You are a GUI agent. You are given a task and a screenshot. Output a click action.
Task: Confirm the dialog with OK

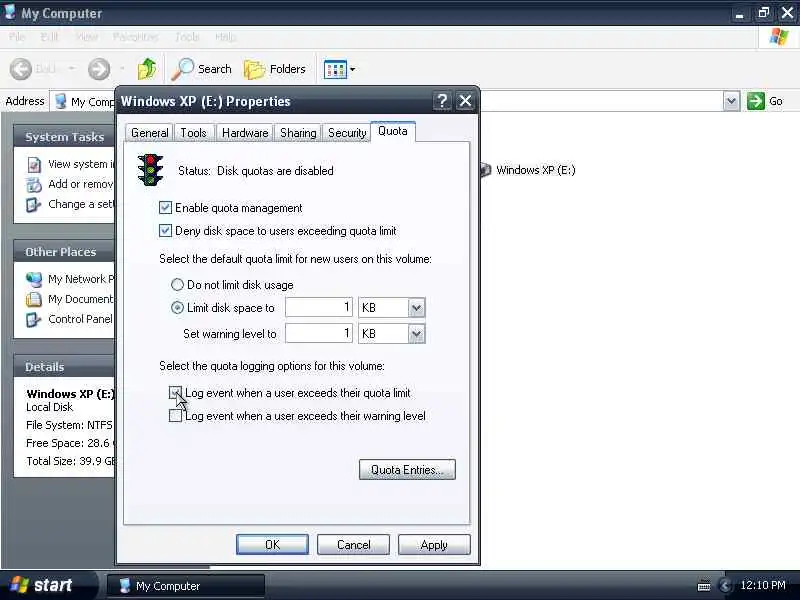[x=272, y=544]
